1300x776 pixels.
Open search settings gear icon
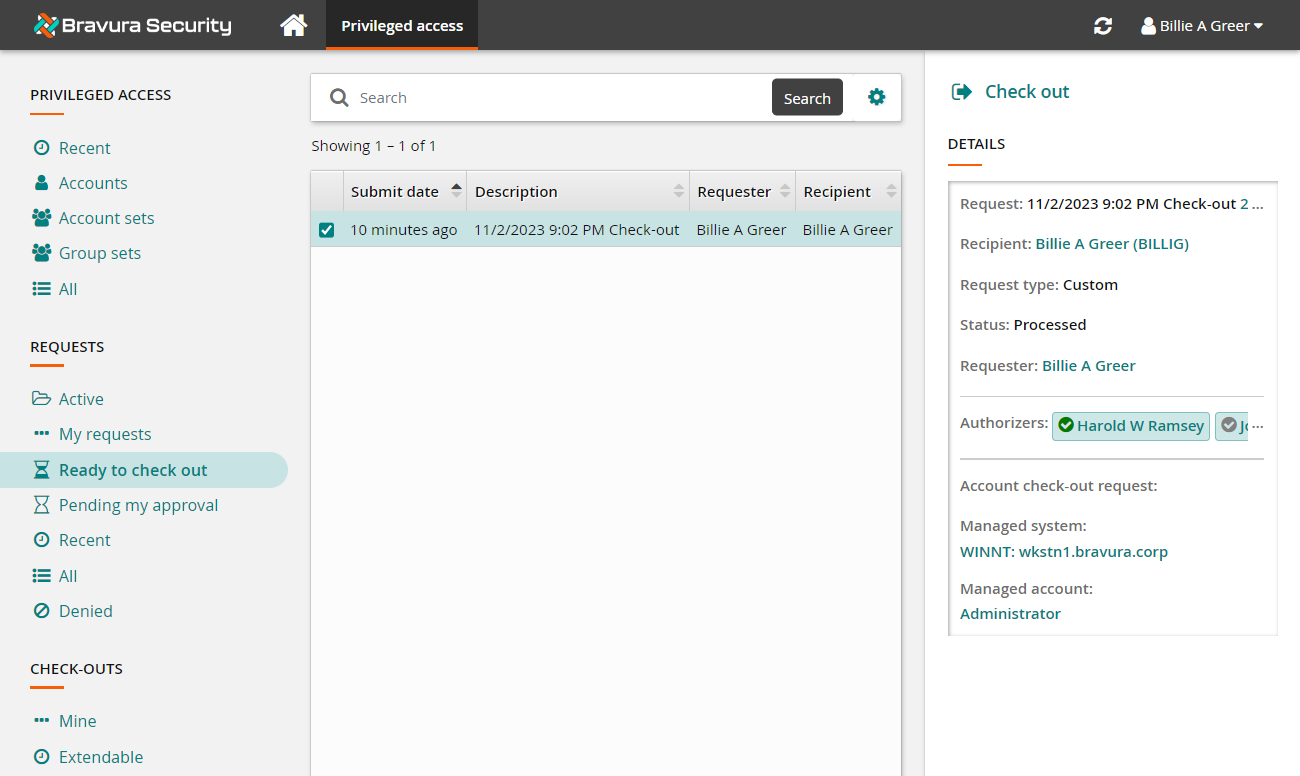pos(876,97)
